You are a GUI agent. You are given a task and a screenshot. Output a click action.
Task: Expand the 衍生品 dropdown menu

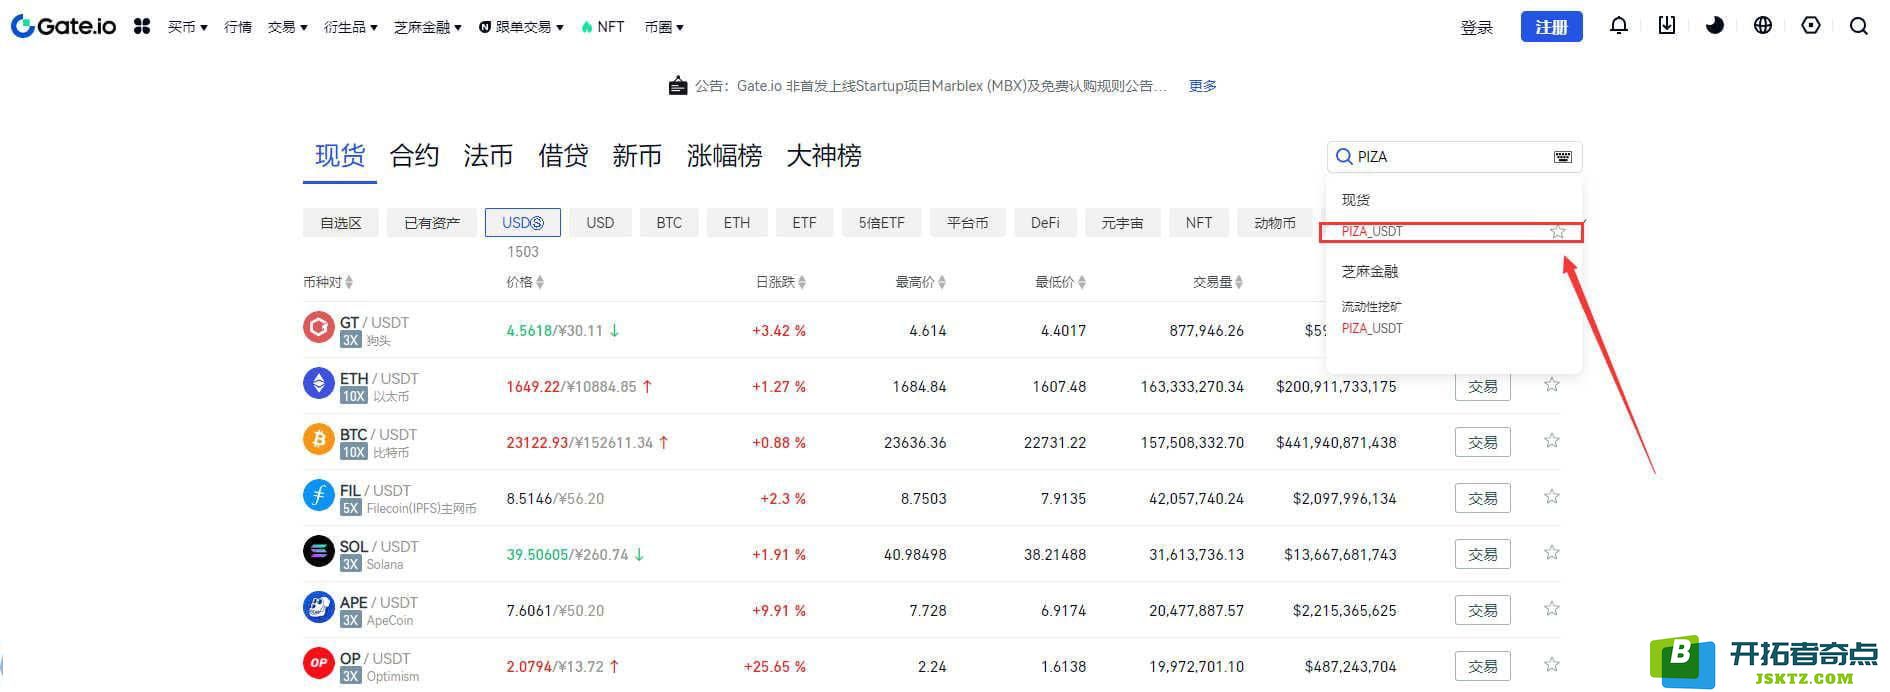point(351,27)
